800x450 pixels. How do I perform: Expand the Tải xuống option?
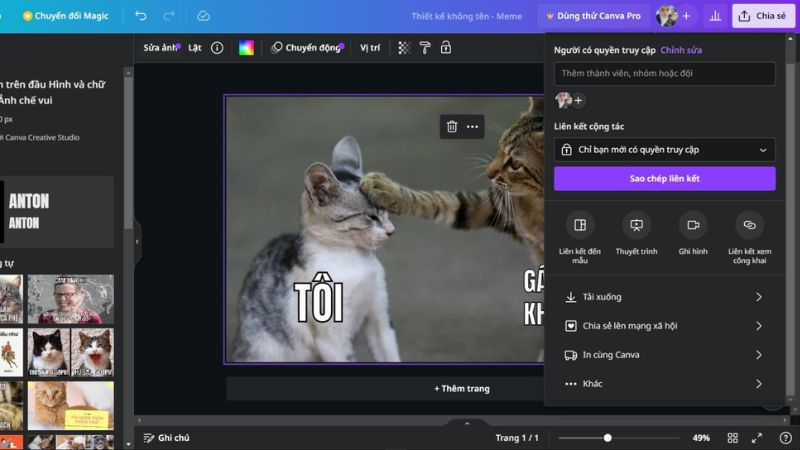(x=664, y=297)
